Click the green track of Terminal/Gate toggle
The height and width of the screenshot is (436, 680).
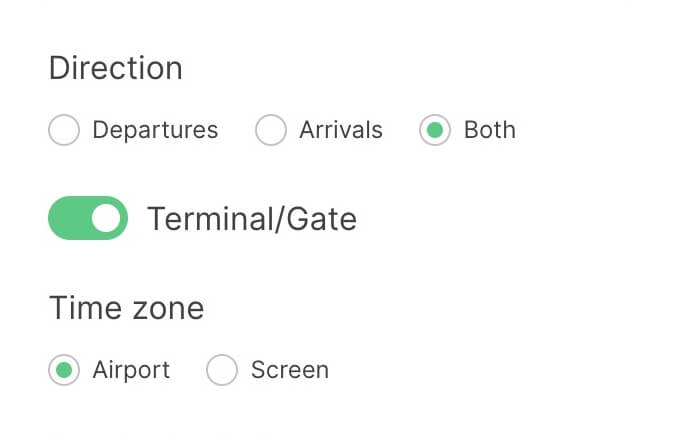point(68,218)
